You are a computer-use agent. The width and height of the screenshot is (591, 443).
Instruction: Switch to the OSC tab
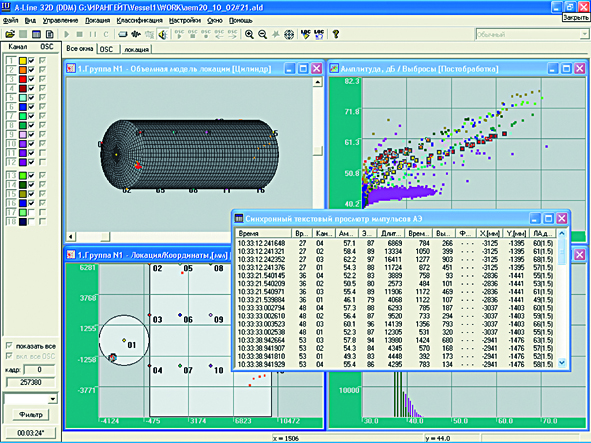(107, 49)
